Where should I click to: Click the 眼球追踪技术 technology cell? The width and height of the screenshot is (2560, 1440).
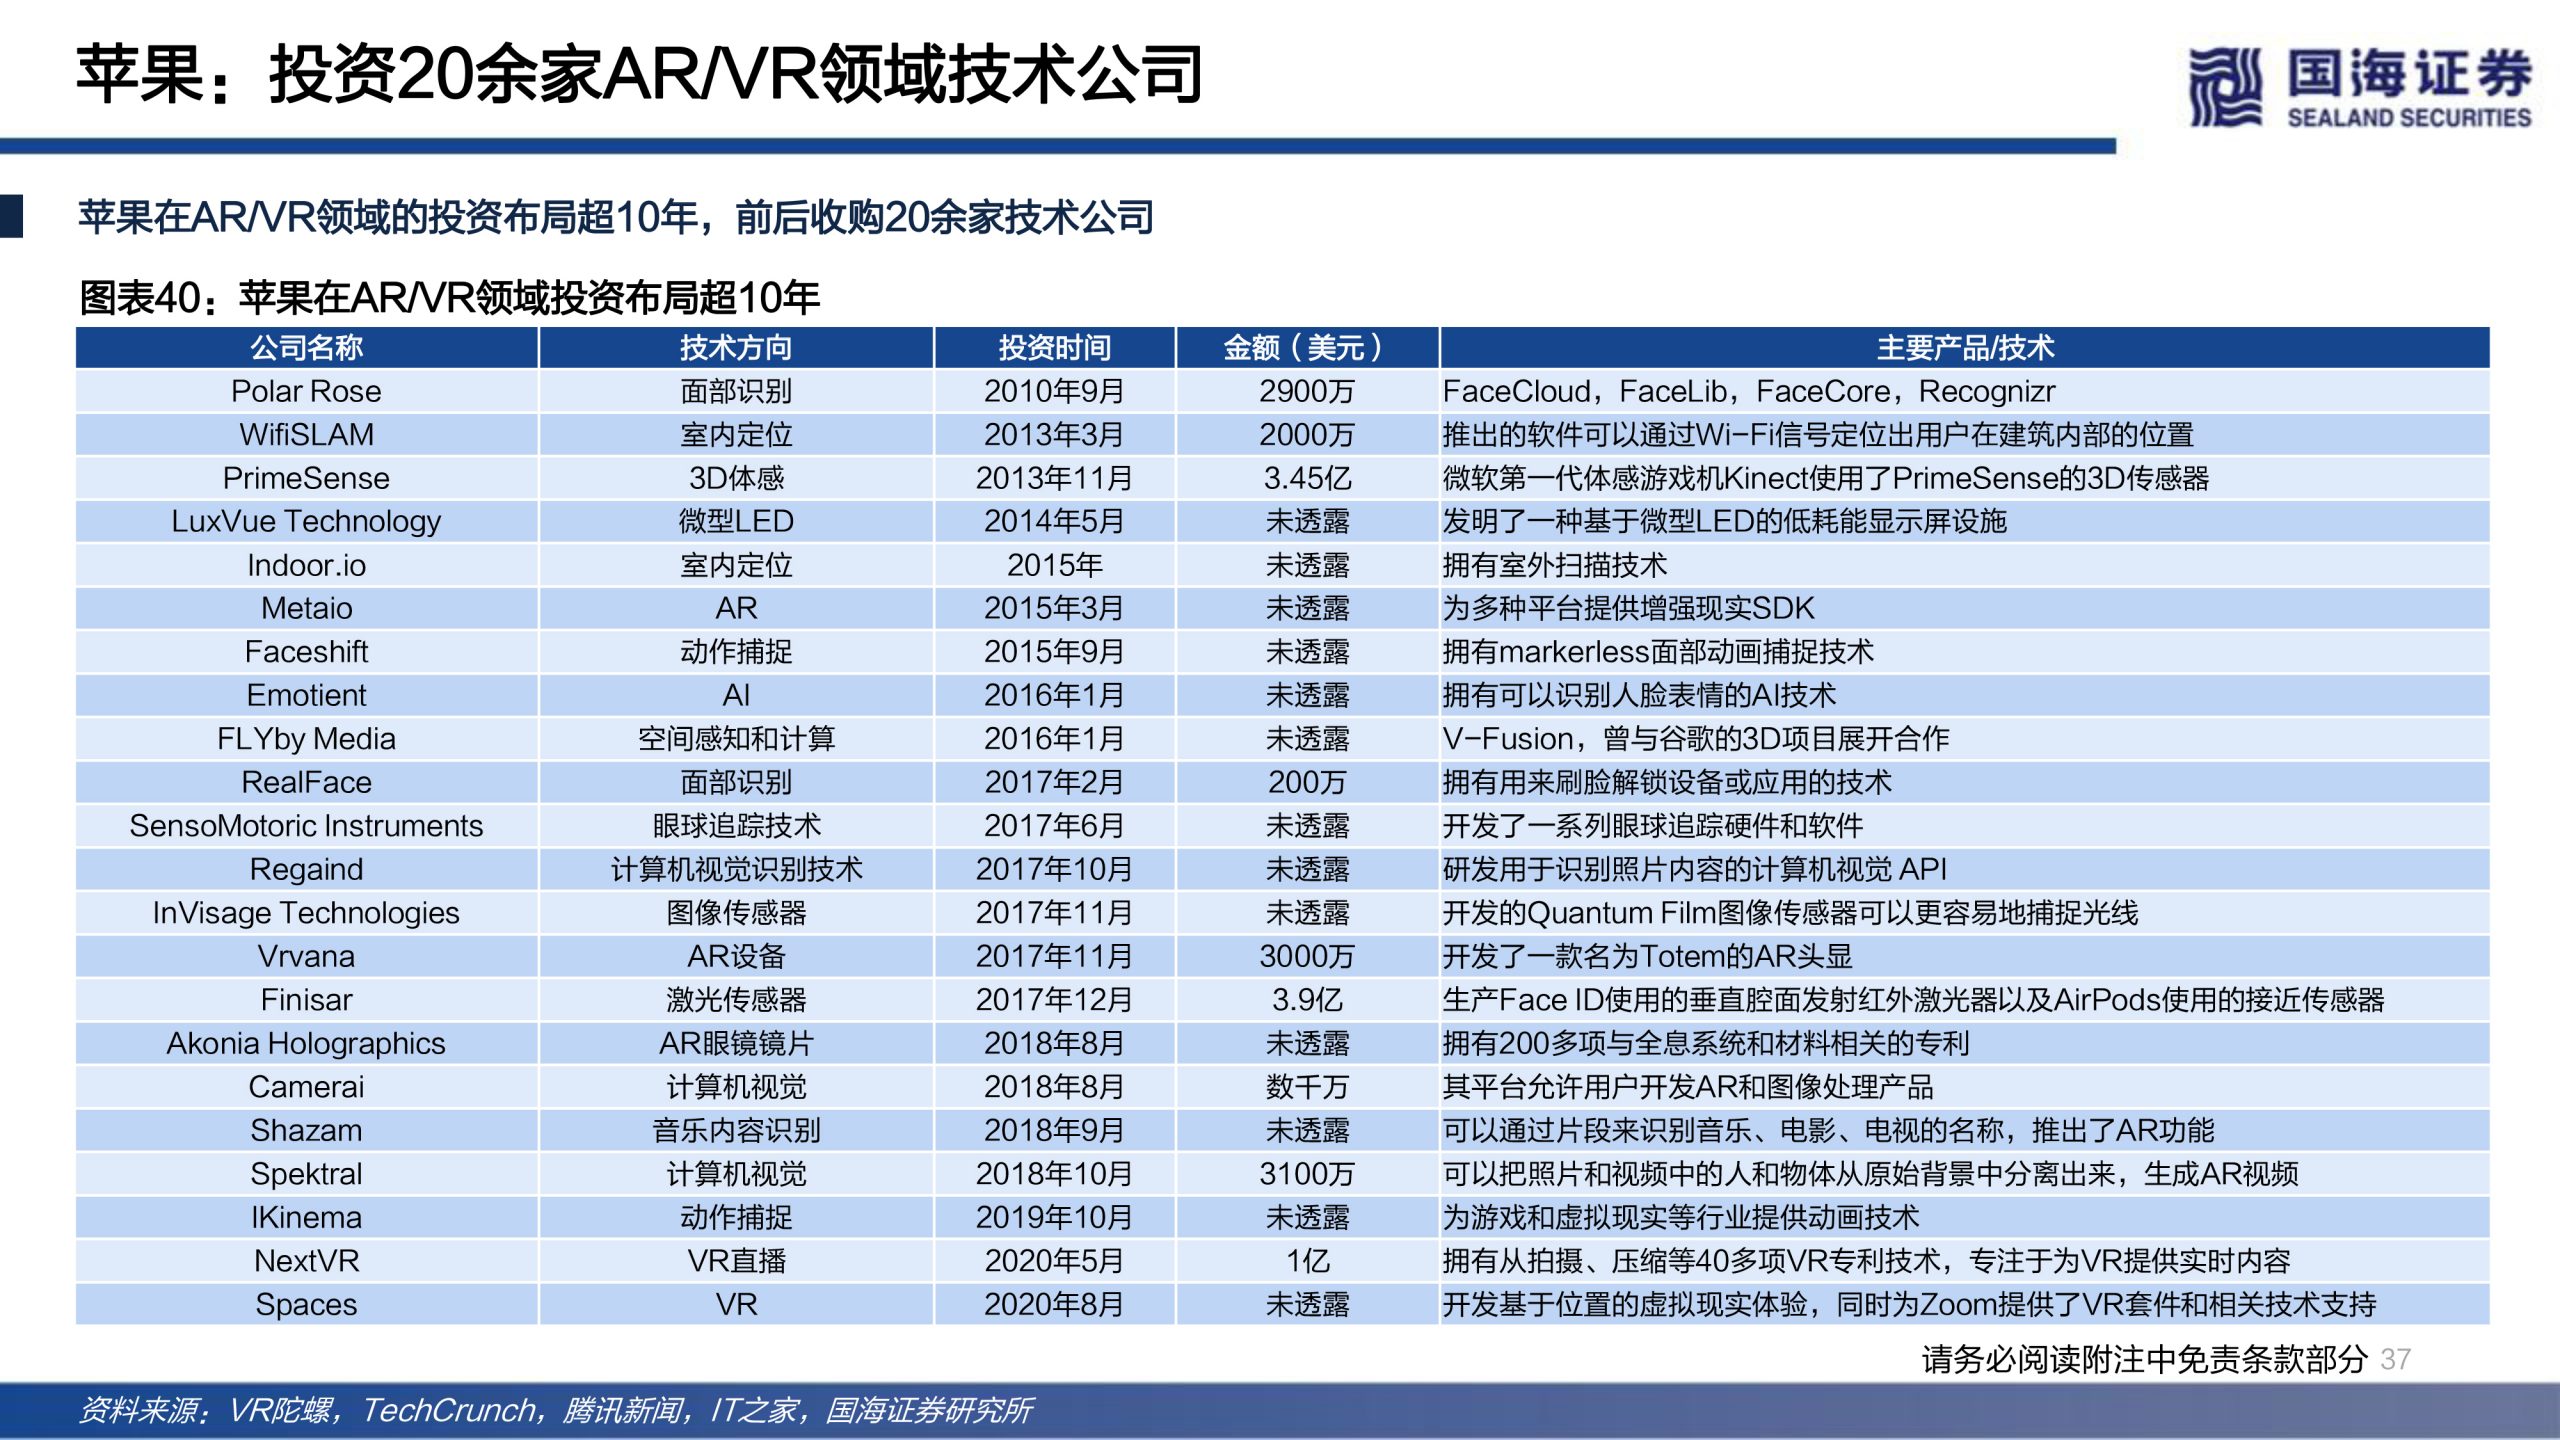[736, 826]
